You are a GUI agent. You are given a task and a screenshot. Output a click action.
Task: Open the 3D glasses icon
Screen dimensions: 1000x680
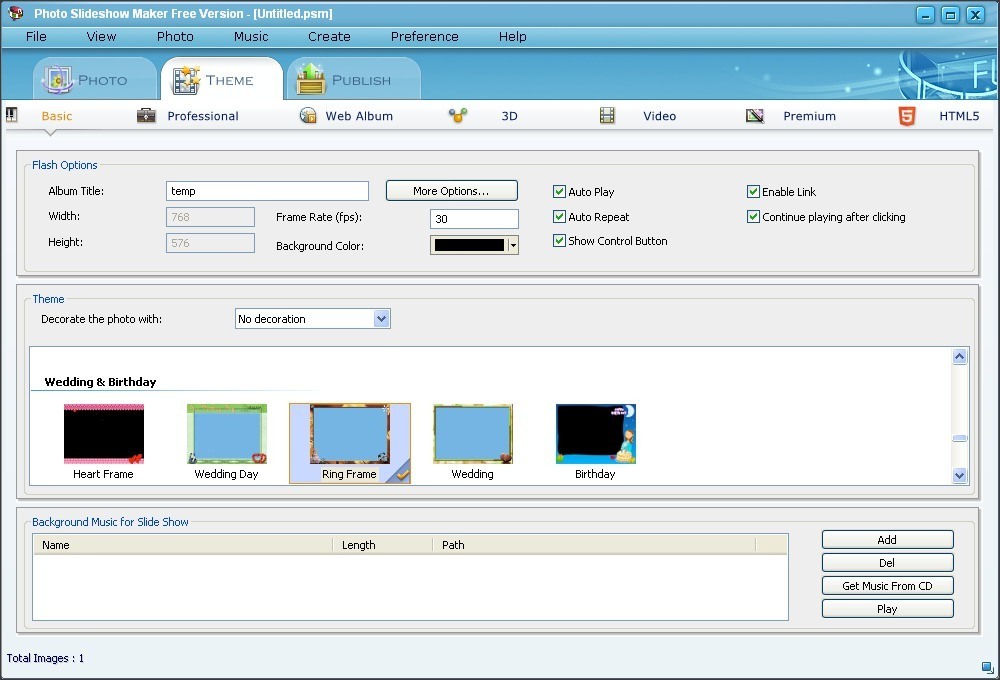458,116
